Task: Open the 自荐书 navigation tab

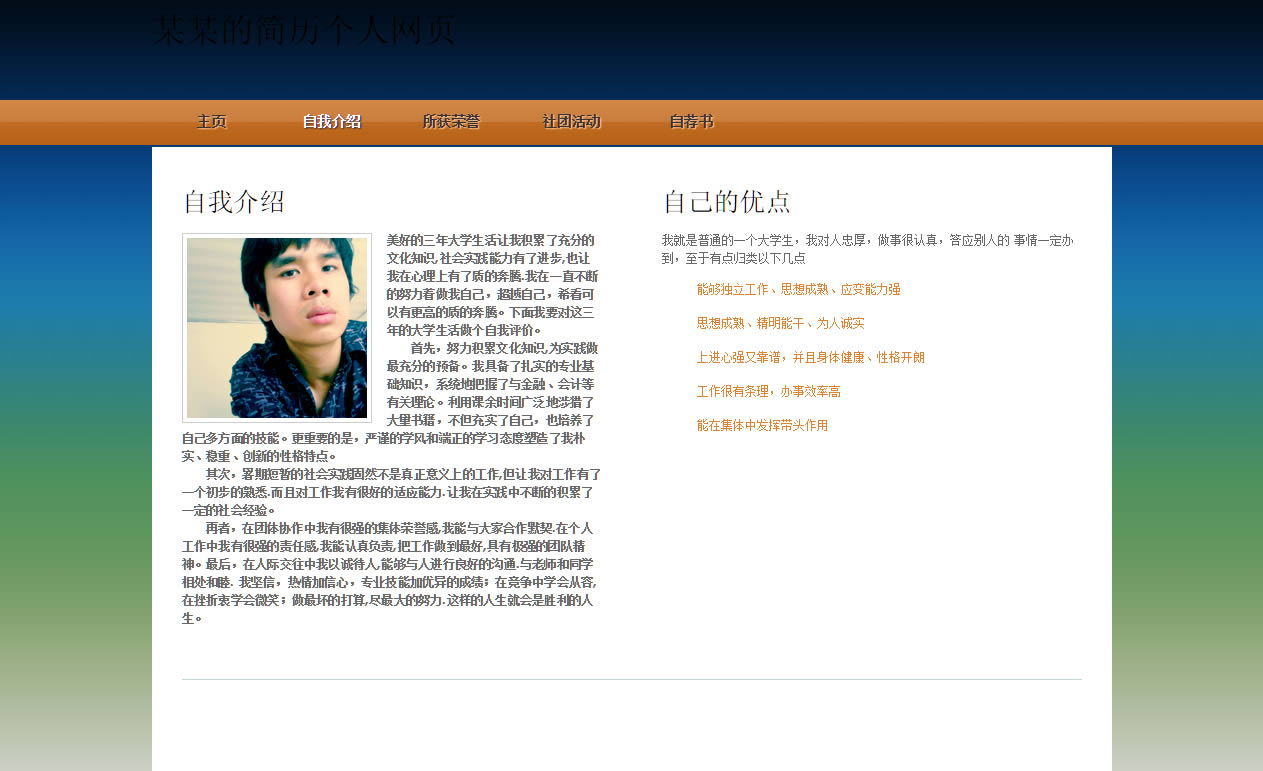Action: (x=691, y=122)
